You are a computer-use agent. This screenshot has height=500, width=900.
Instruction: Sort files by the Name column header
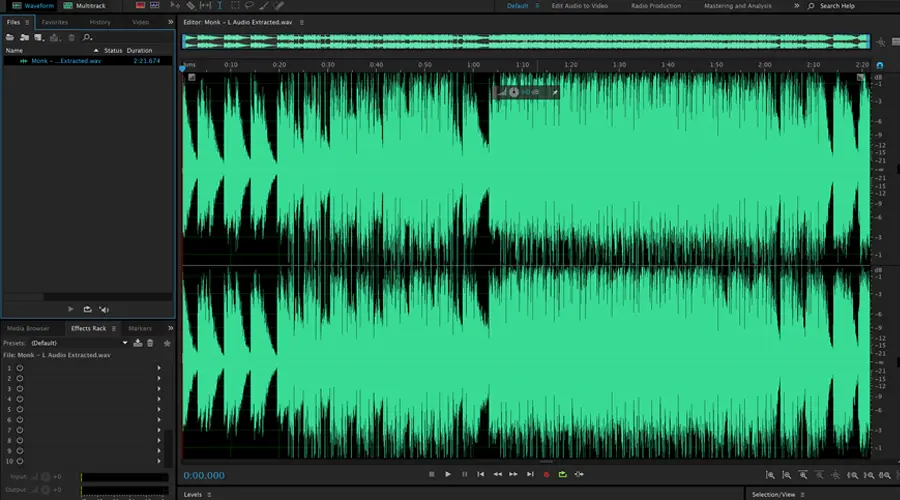pos(14,51)
